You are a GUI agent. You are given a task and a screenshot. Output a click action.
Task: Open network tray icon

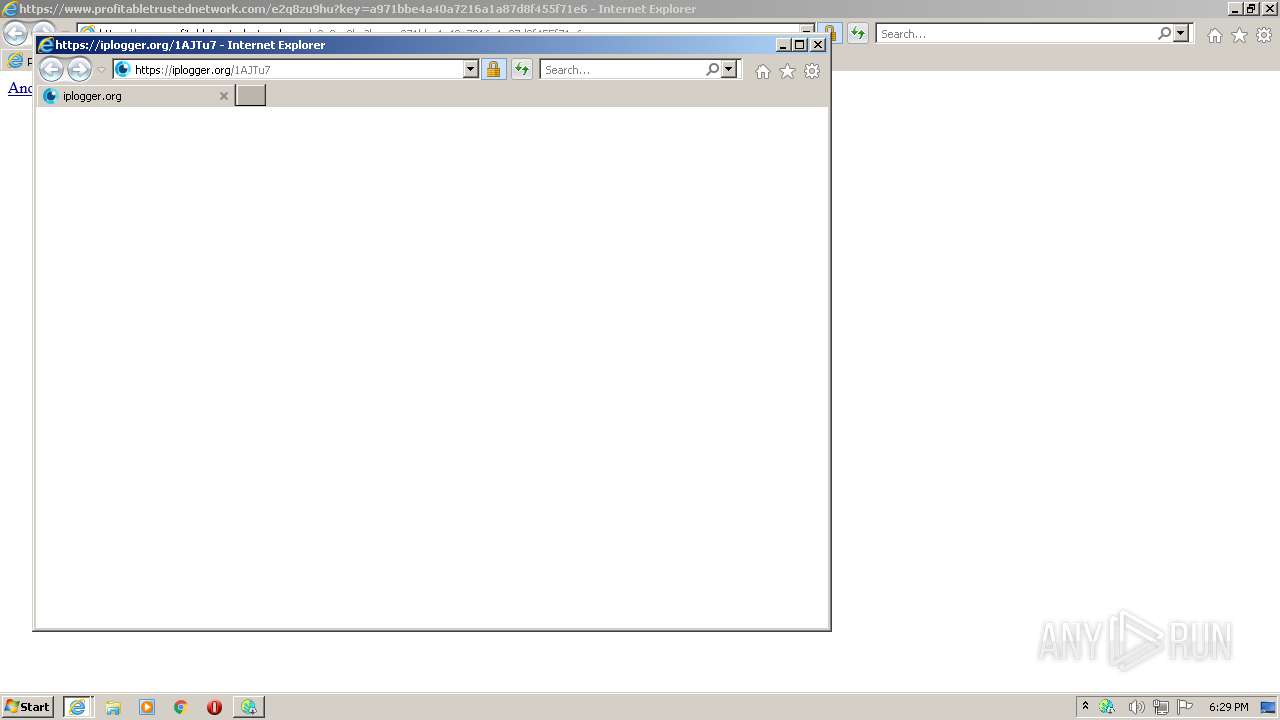coord(1160,707)
